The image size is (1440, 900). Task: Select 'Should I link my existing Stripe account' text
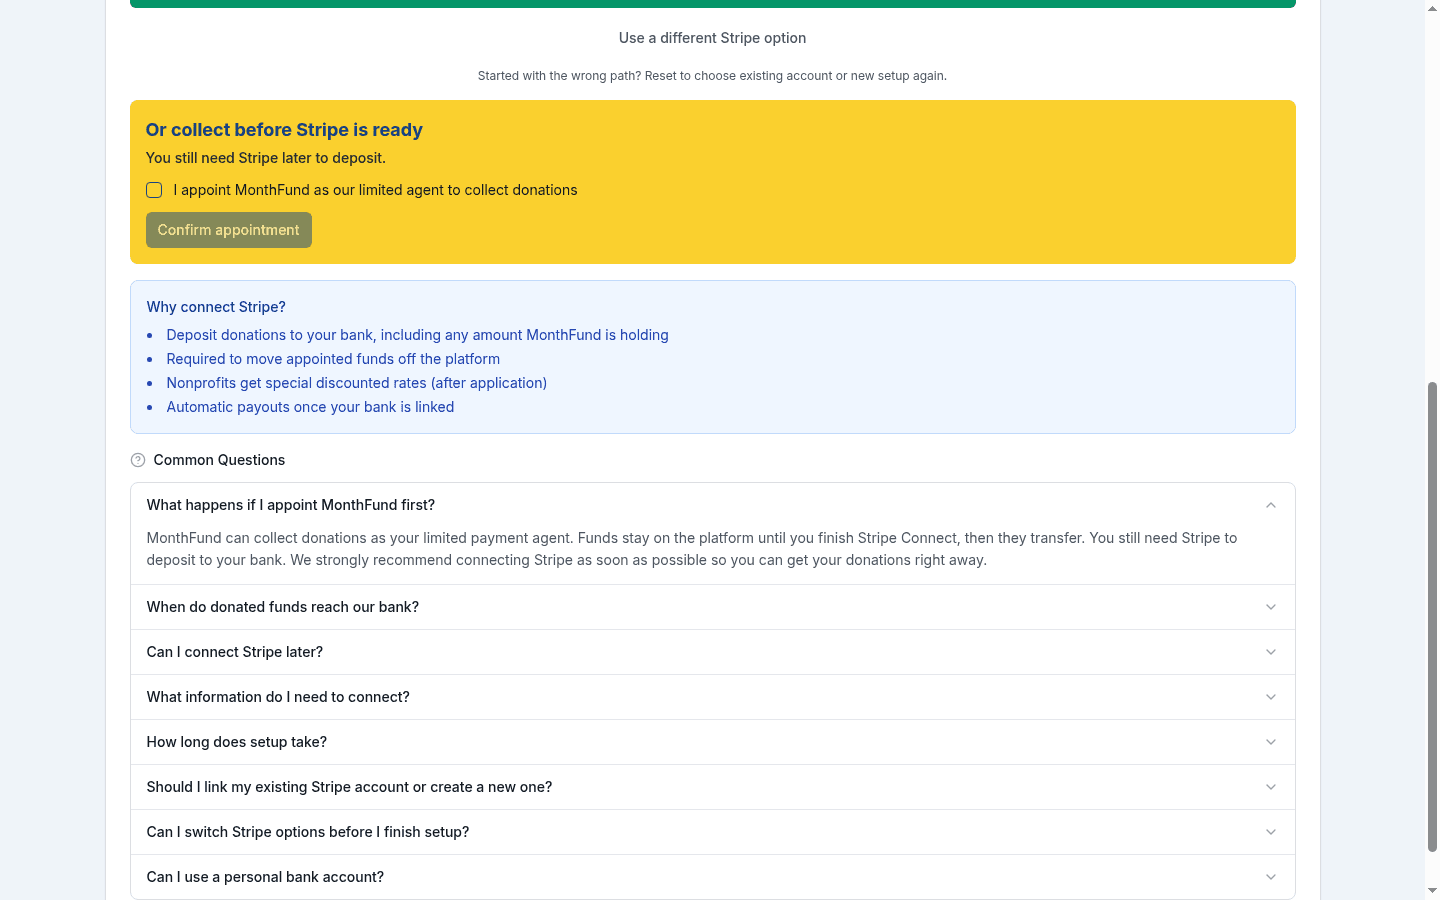tap(349, 787)
